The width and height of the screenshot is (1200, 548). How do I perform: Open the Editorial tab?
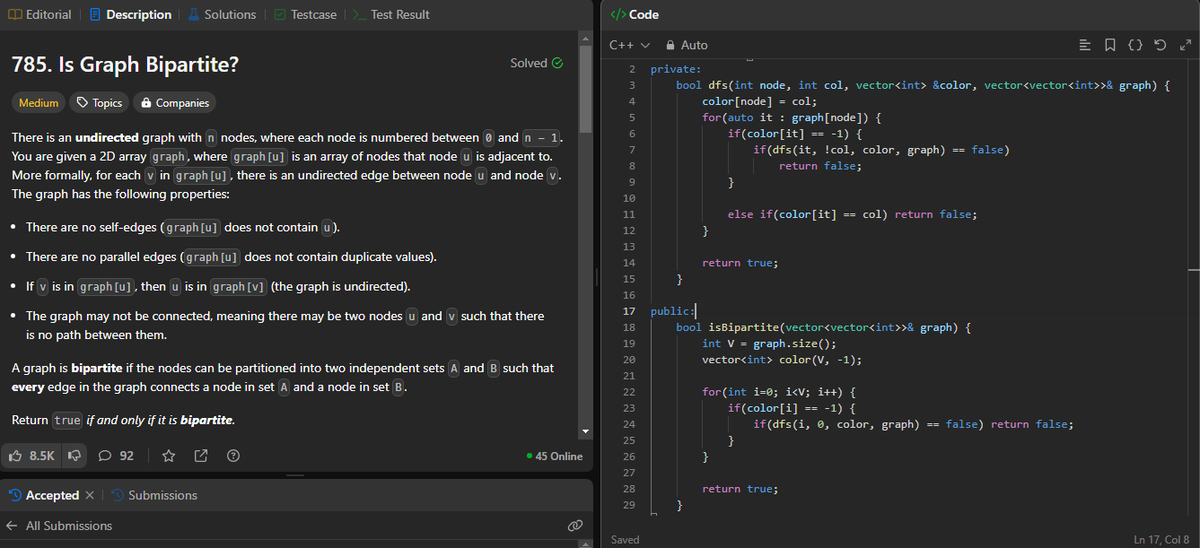[x=38, y=14]
